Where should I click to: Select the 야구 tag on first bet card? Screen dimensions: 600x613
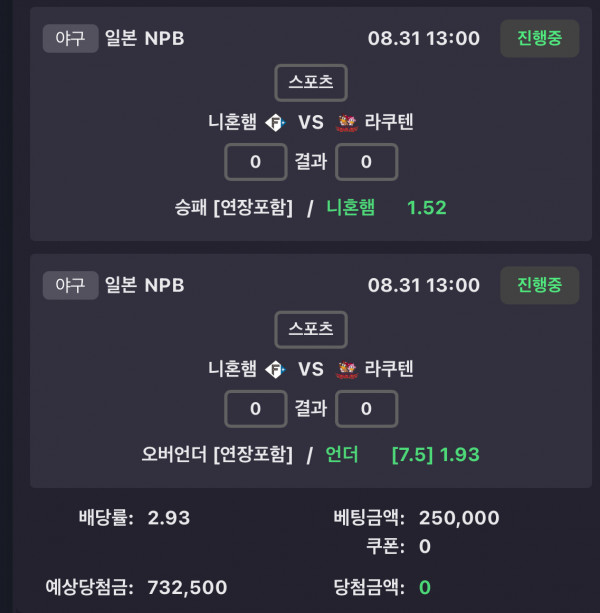[70, 38]
